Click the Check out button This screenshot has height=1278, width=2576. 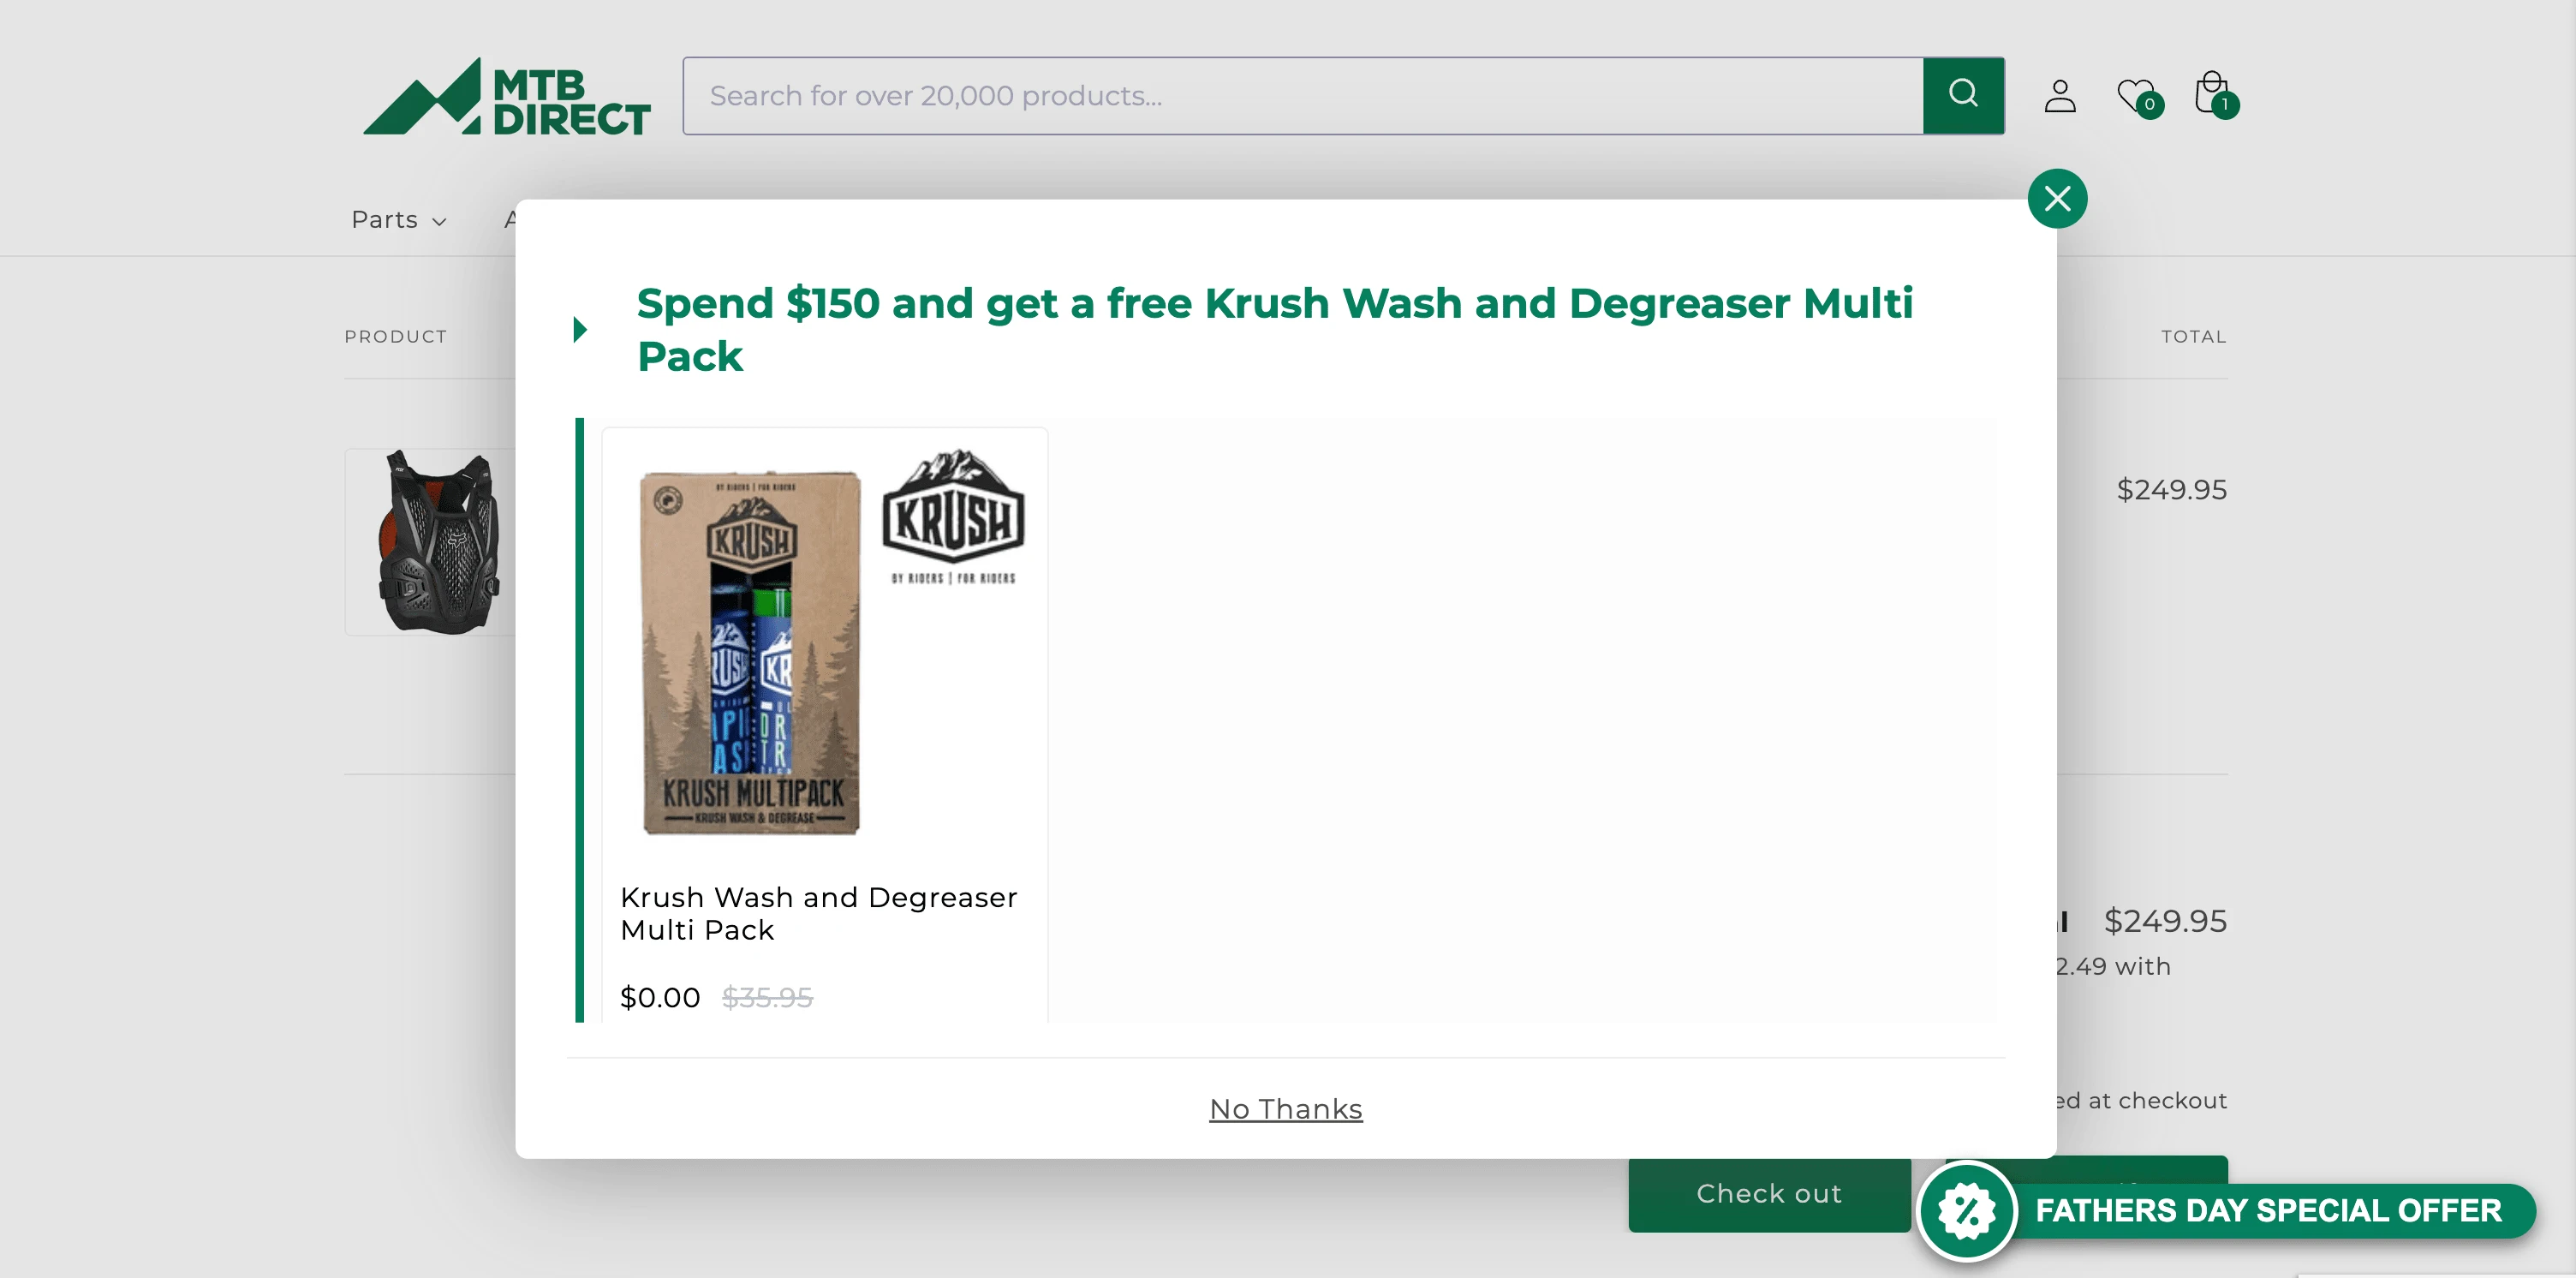[x=1769, y=1193]
